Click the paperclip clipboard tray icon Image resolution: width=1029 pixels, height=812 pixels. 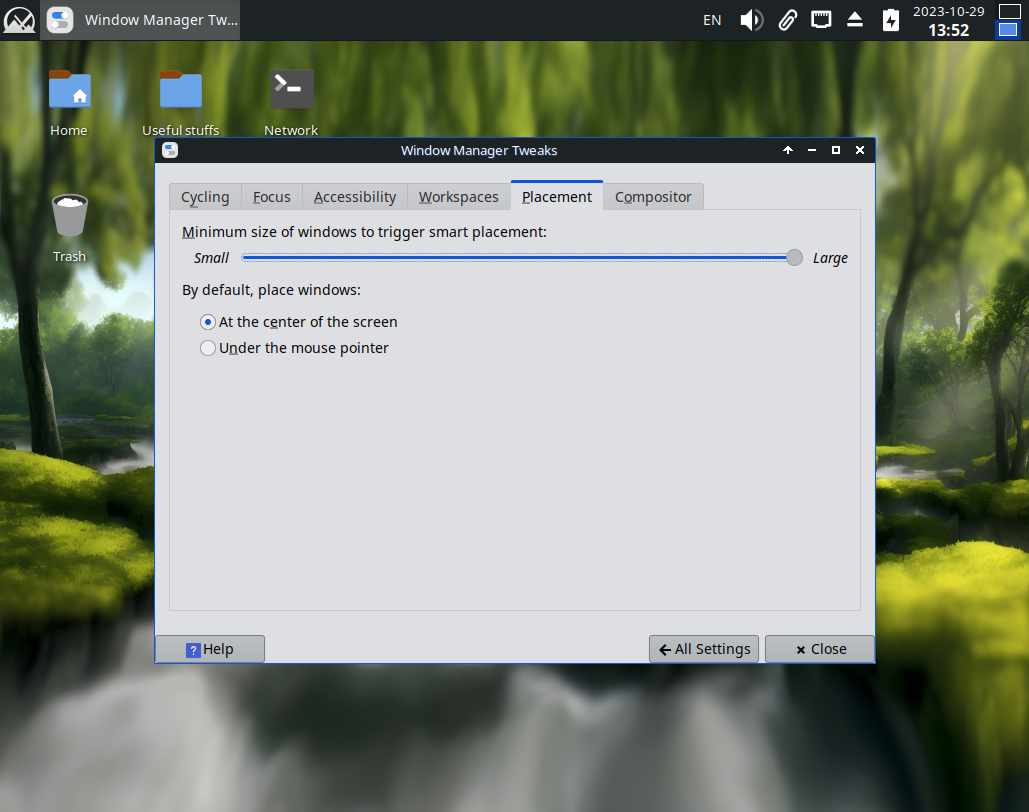pos(788,20)
